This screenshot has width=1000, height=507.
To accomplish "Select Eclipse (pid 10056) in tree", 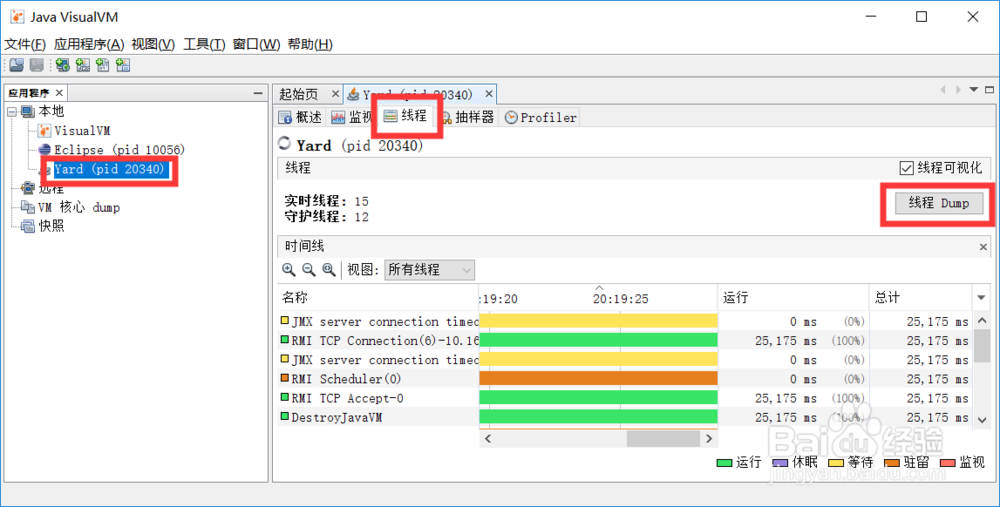I will point(112,150).
